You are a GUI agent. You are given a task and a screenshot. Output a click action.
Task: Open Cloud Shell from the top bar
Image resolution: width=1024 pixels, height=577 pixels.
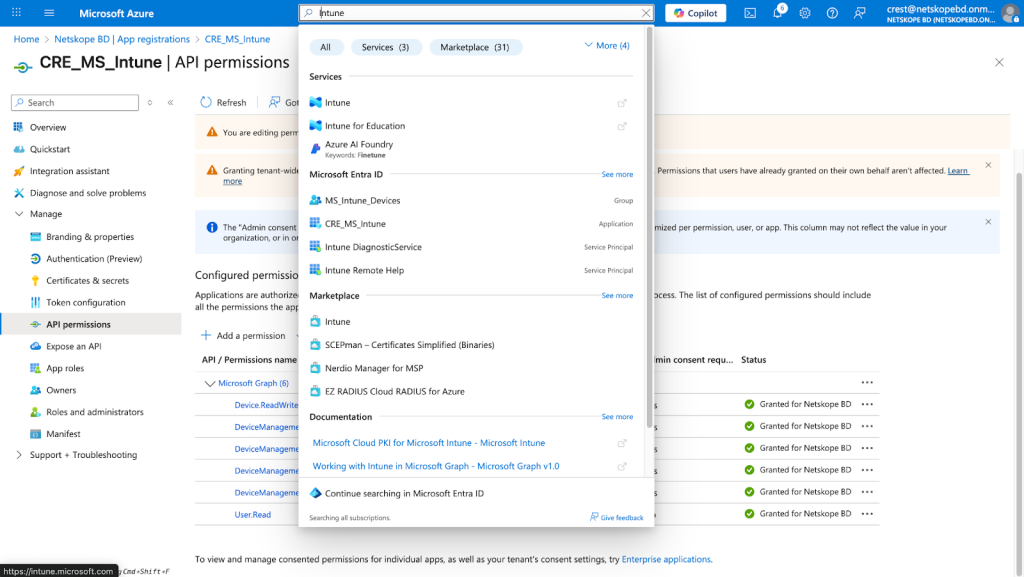coord(750,13)
